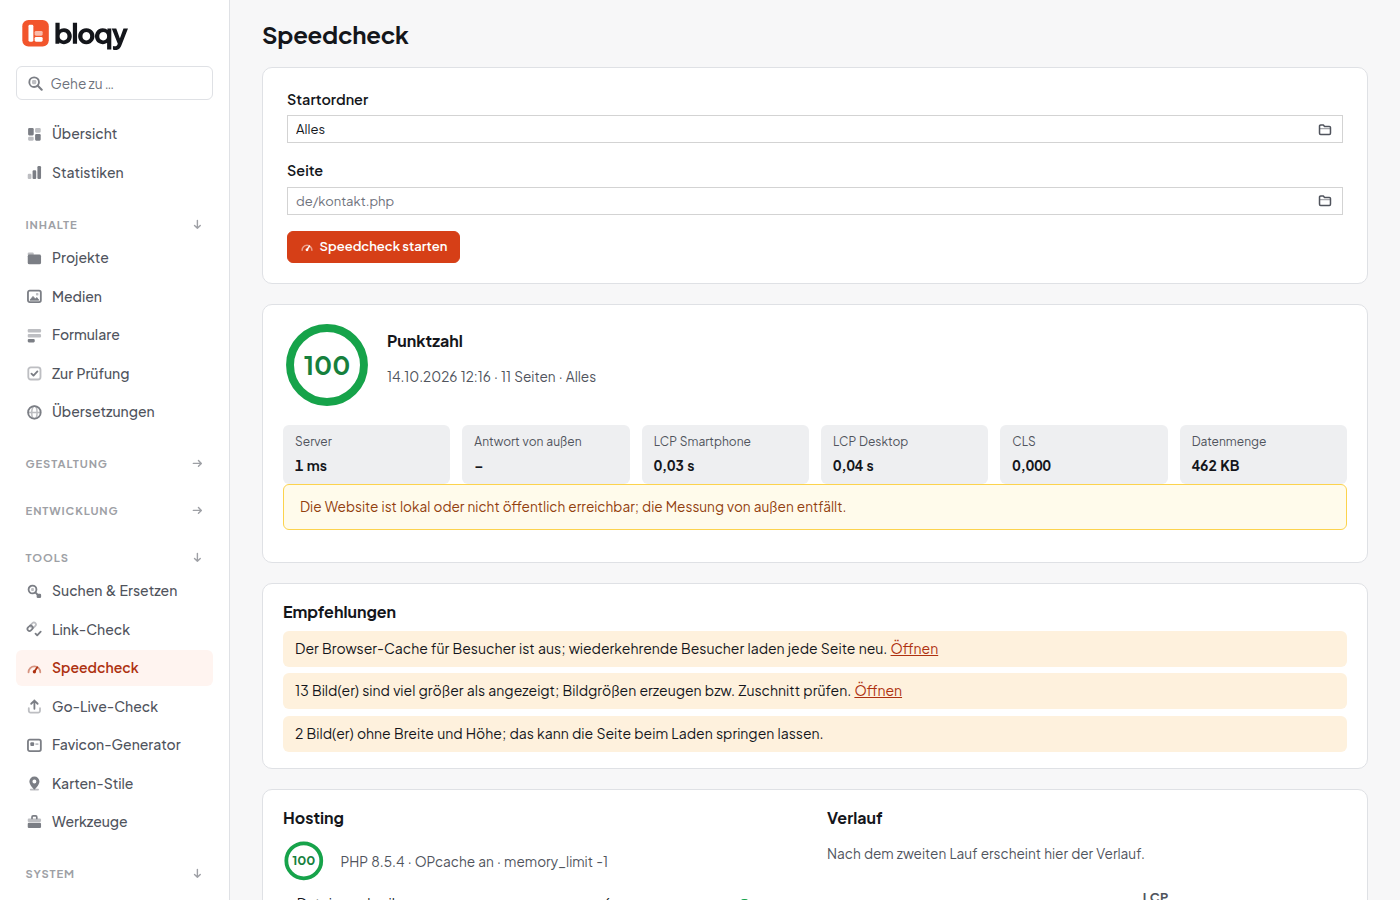This screenshot has height=900, width=1400.
Task: Click the Startordner input showing Alles
Action: click(814, 130)
